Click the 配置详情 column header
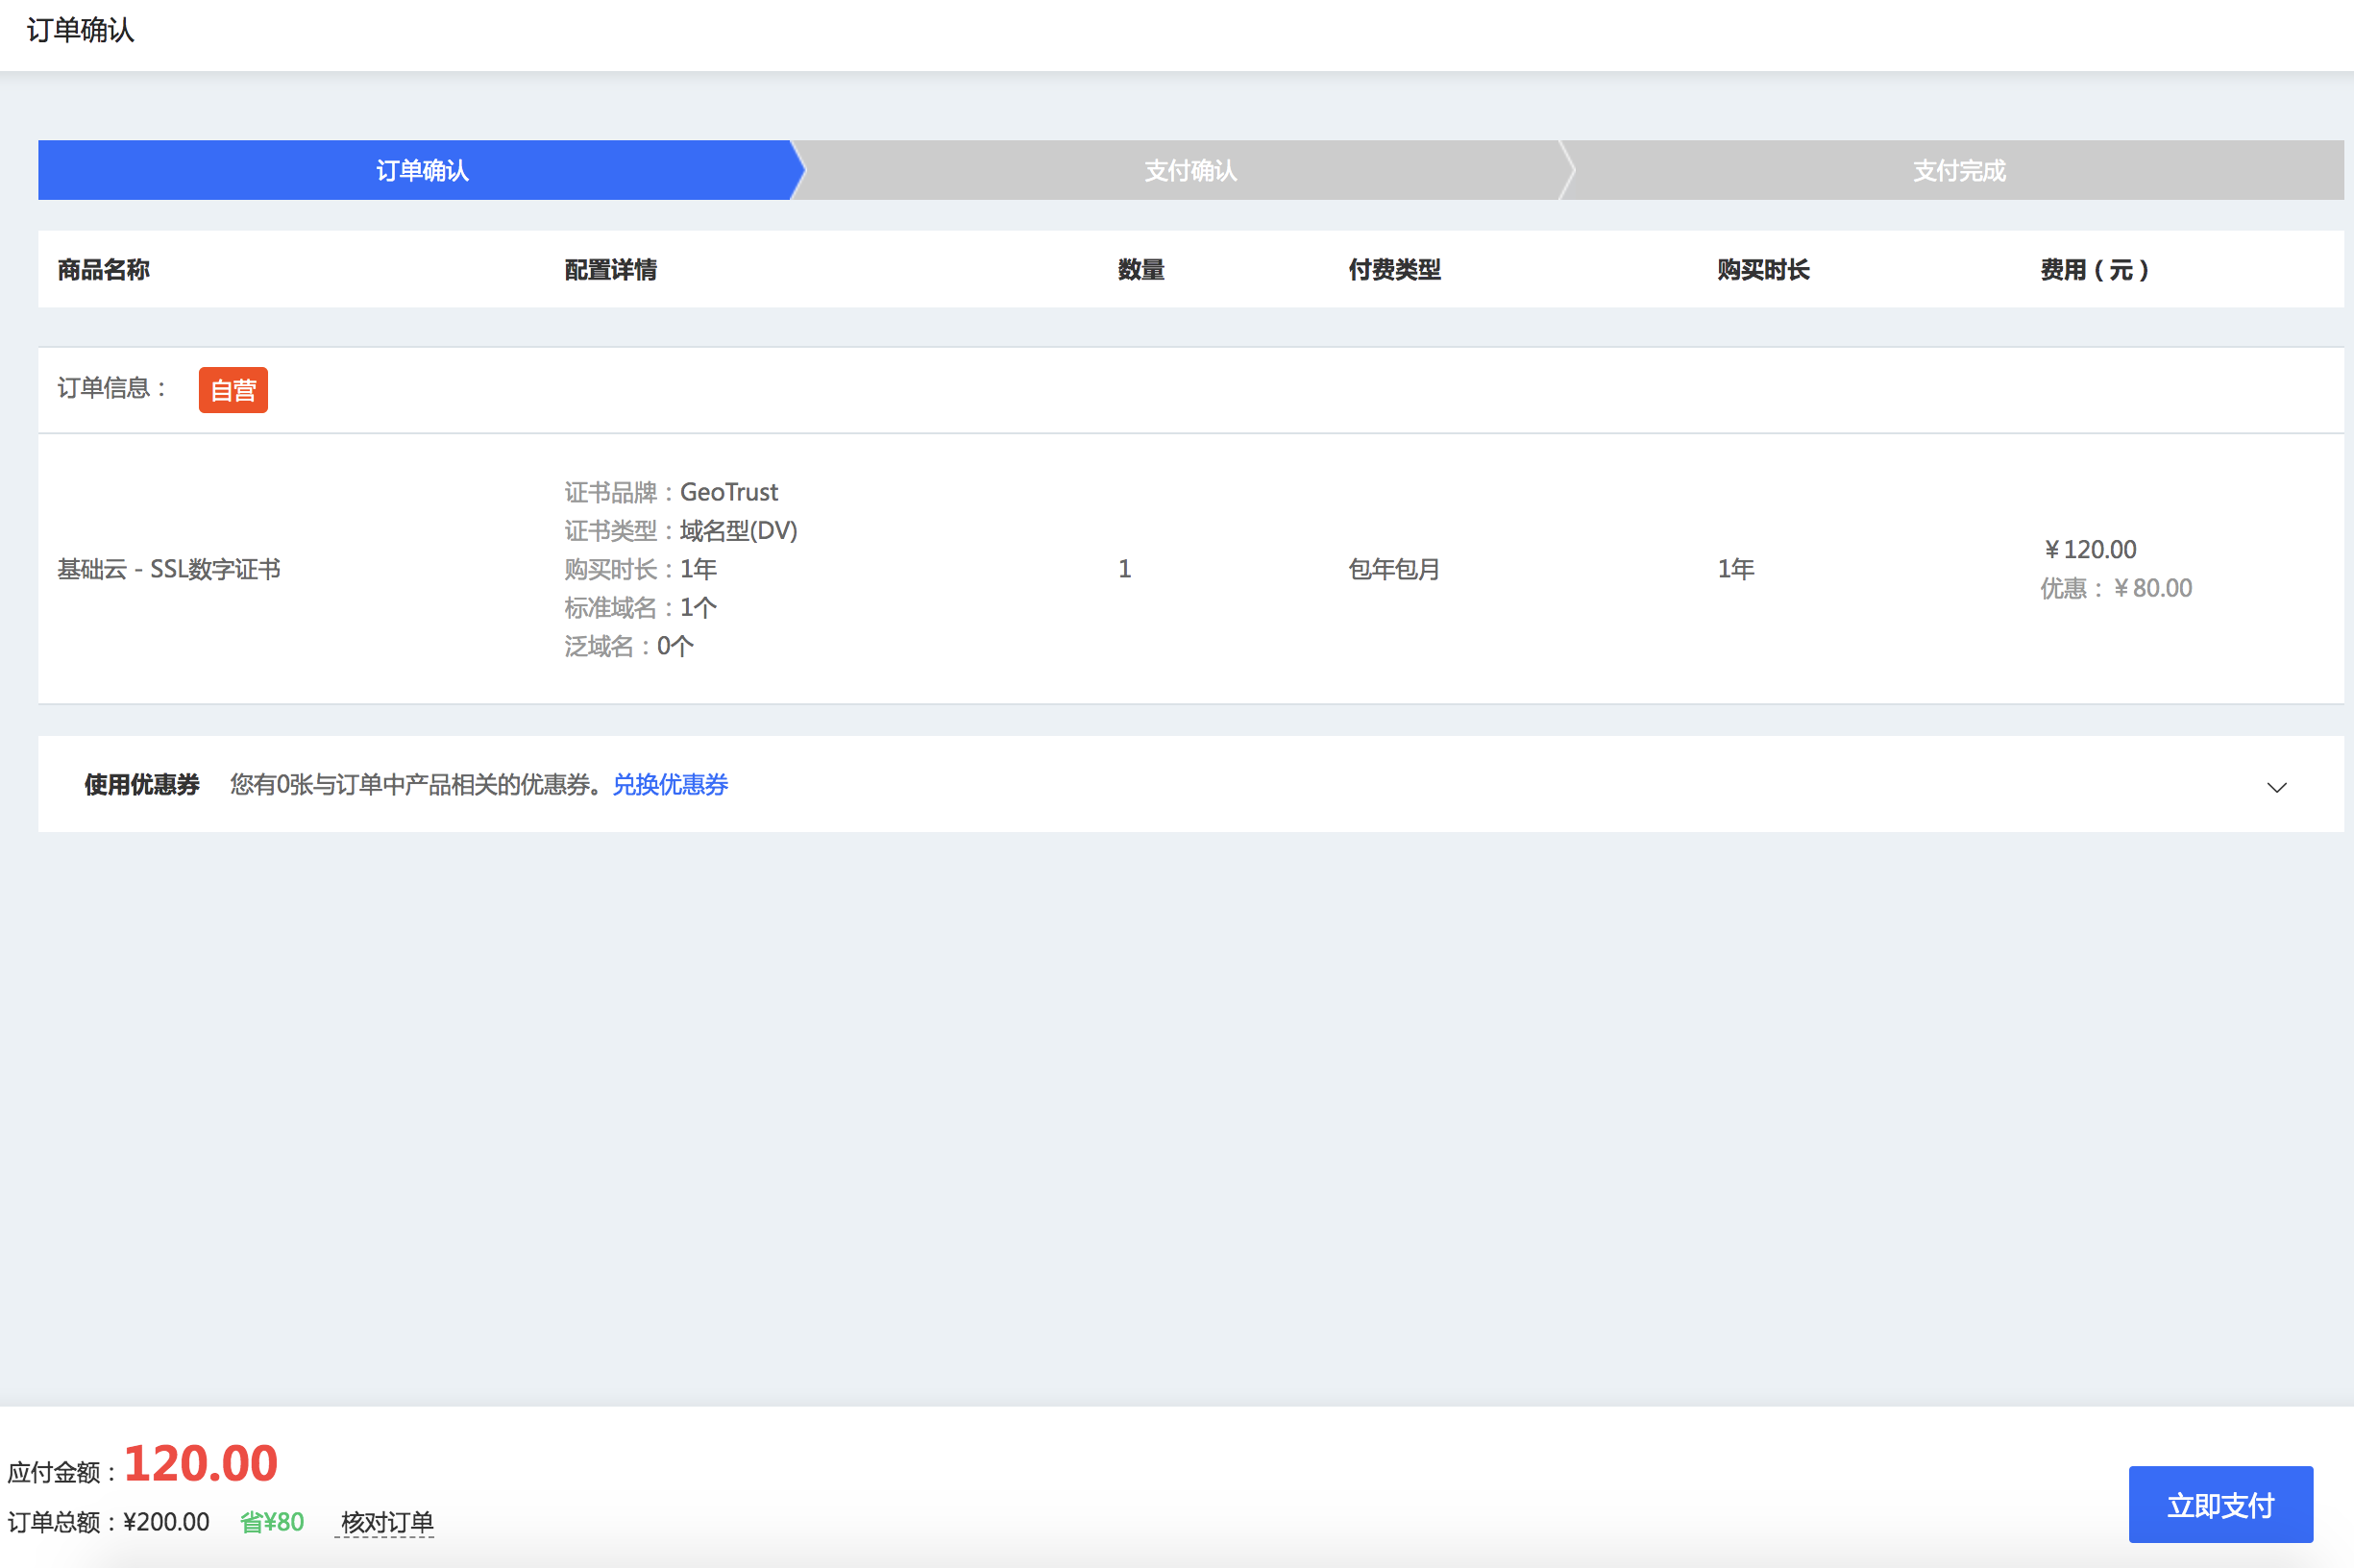The image size is (2354, 1568). coord(610,270)
